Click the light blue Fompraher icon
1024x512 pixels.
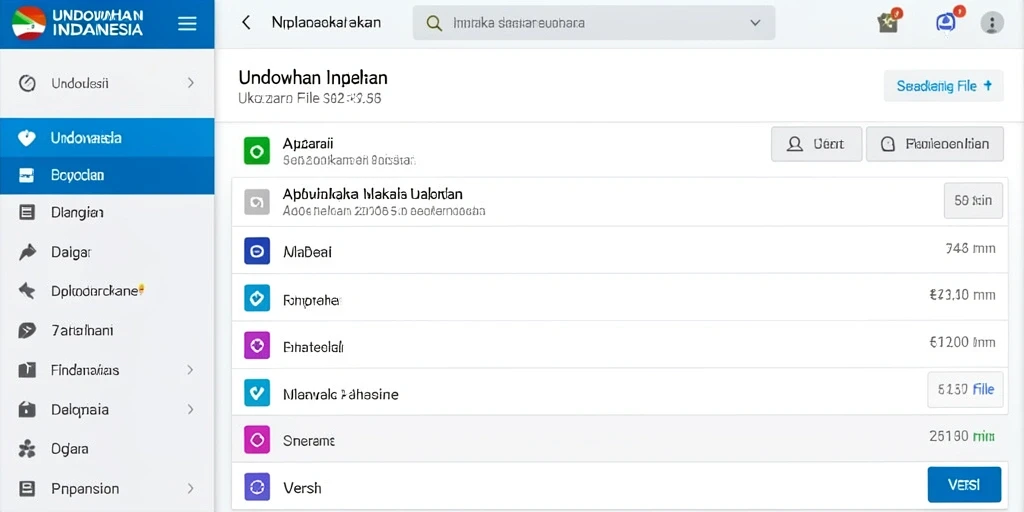point(257,298)
